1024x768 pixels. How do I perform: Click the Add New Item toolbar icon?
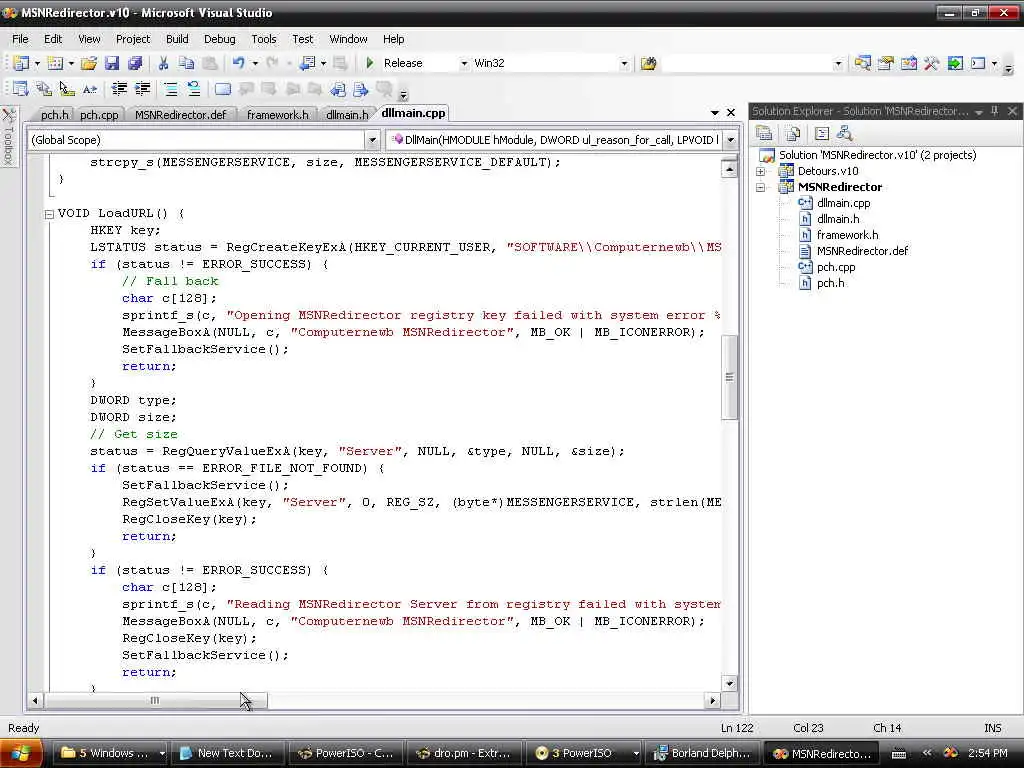pyautogui.click(x=56, y=63)
